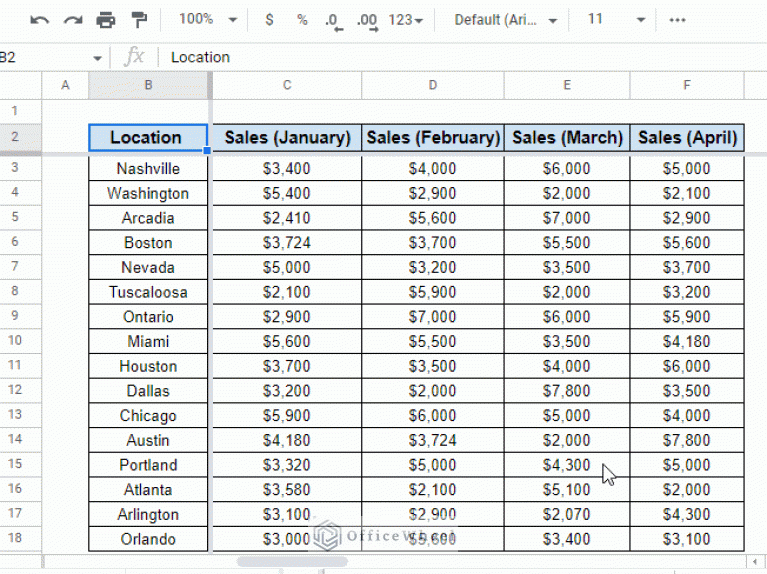Click the Atlanta cell
Viewport: 767px width, 574px height.
[148, 489]
